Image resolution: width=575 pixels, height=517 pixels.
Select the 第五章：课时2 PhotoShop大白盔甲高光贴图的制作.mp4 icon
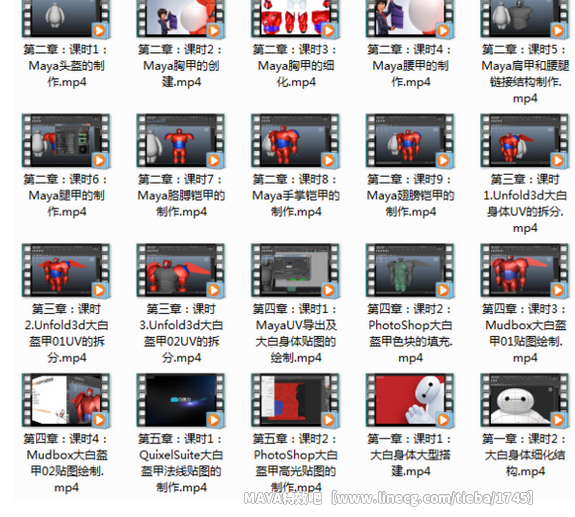[295, 400]
